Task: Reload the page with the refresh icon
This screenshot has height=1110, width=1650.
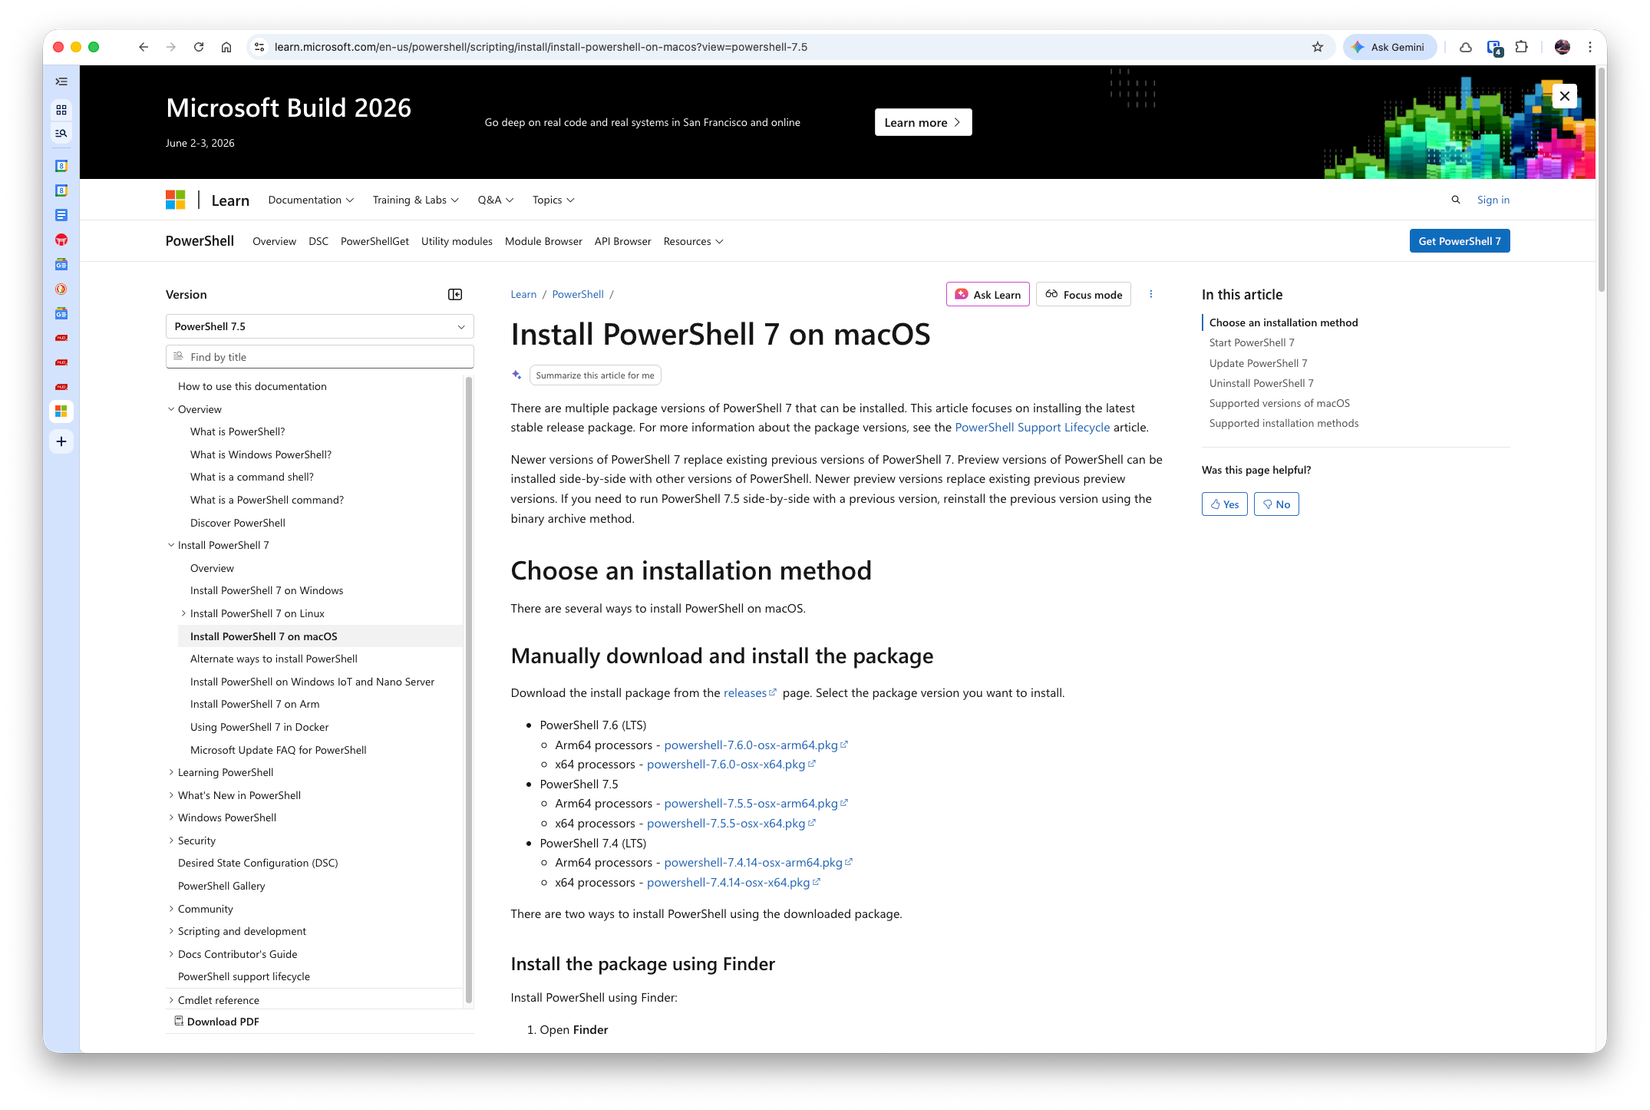Action: point(198,46)
